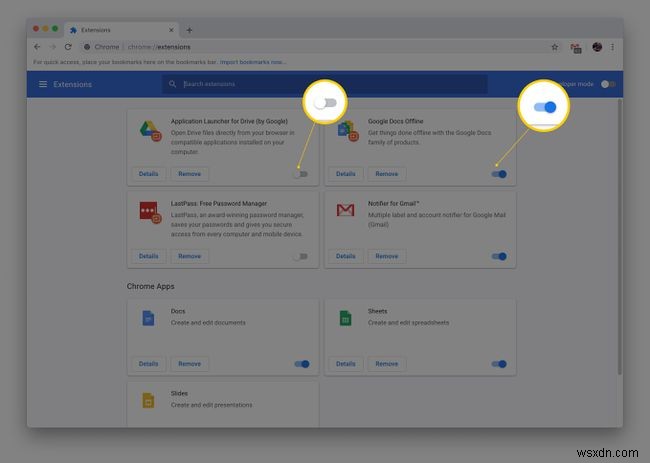The width and height of the screenshot is (650, 463).
Task: Open Details for Docs app
Action: [148, 364]
